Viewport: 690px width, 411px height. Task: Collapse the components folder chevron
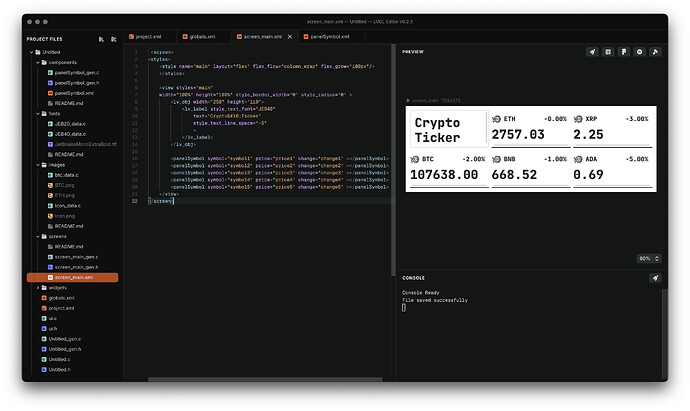coord(38,62)
